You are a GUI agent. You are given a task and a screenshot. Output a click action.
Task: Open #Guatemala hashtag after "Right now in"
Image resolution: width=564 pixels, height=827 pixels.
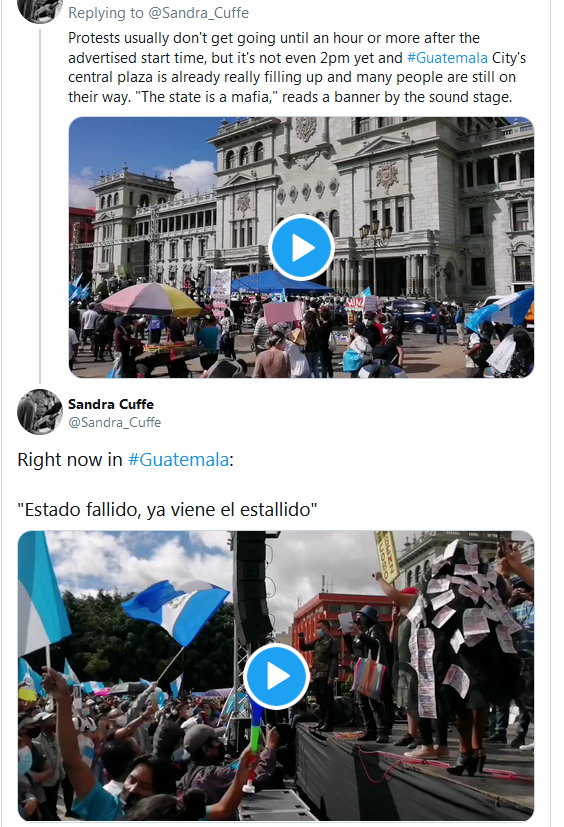(178, 459)
